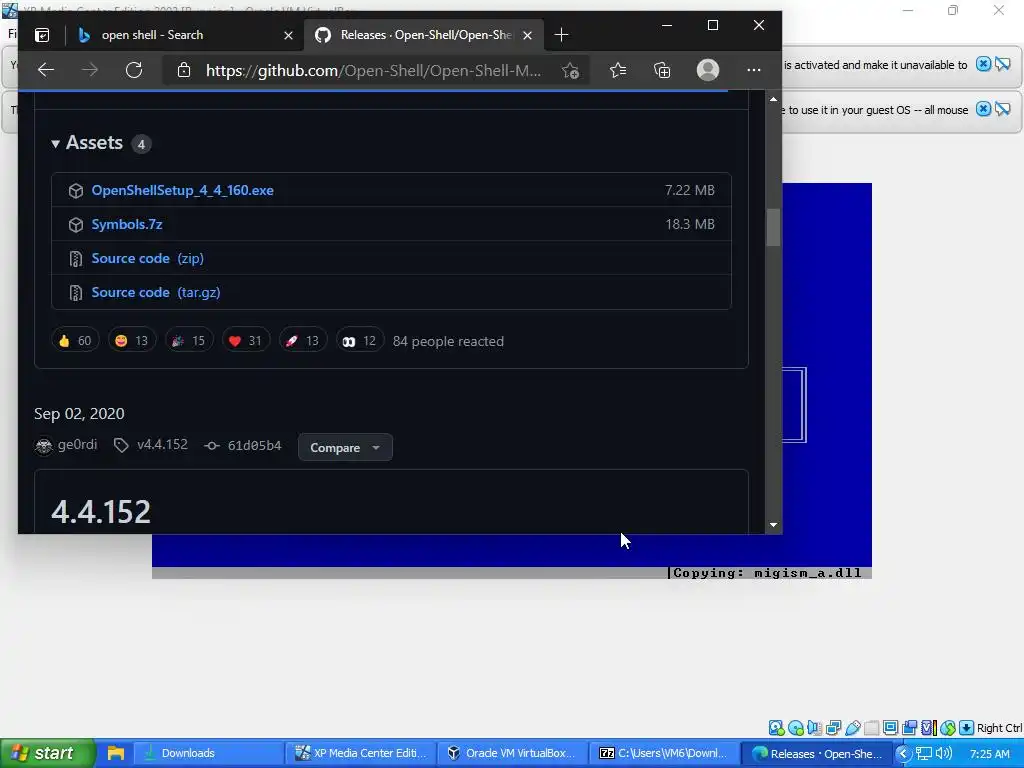Download Source code (zip)
The width and height of the screenshot is (1024, 768).
coord(148,258)
